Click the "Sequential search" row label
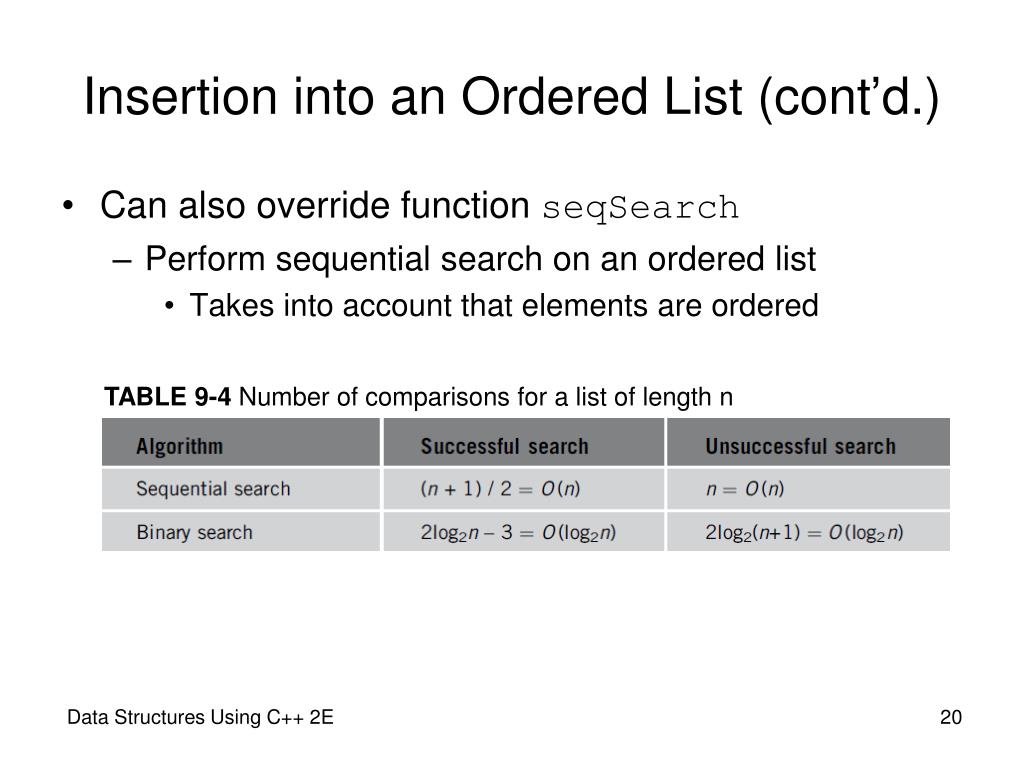This screenshot has height=768, width=1024. tap(213, 489)
